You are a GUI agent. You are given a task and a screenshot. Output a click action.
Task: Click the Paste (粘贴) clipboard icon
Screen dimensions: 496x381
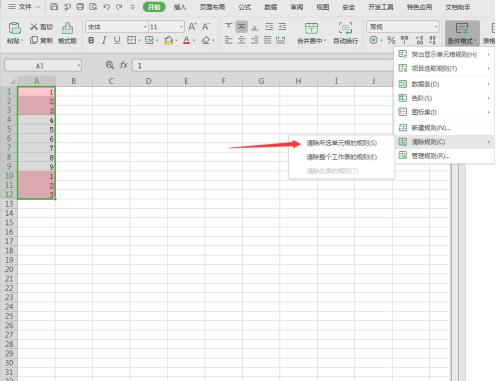pos(15,28)
